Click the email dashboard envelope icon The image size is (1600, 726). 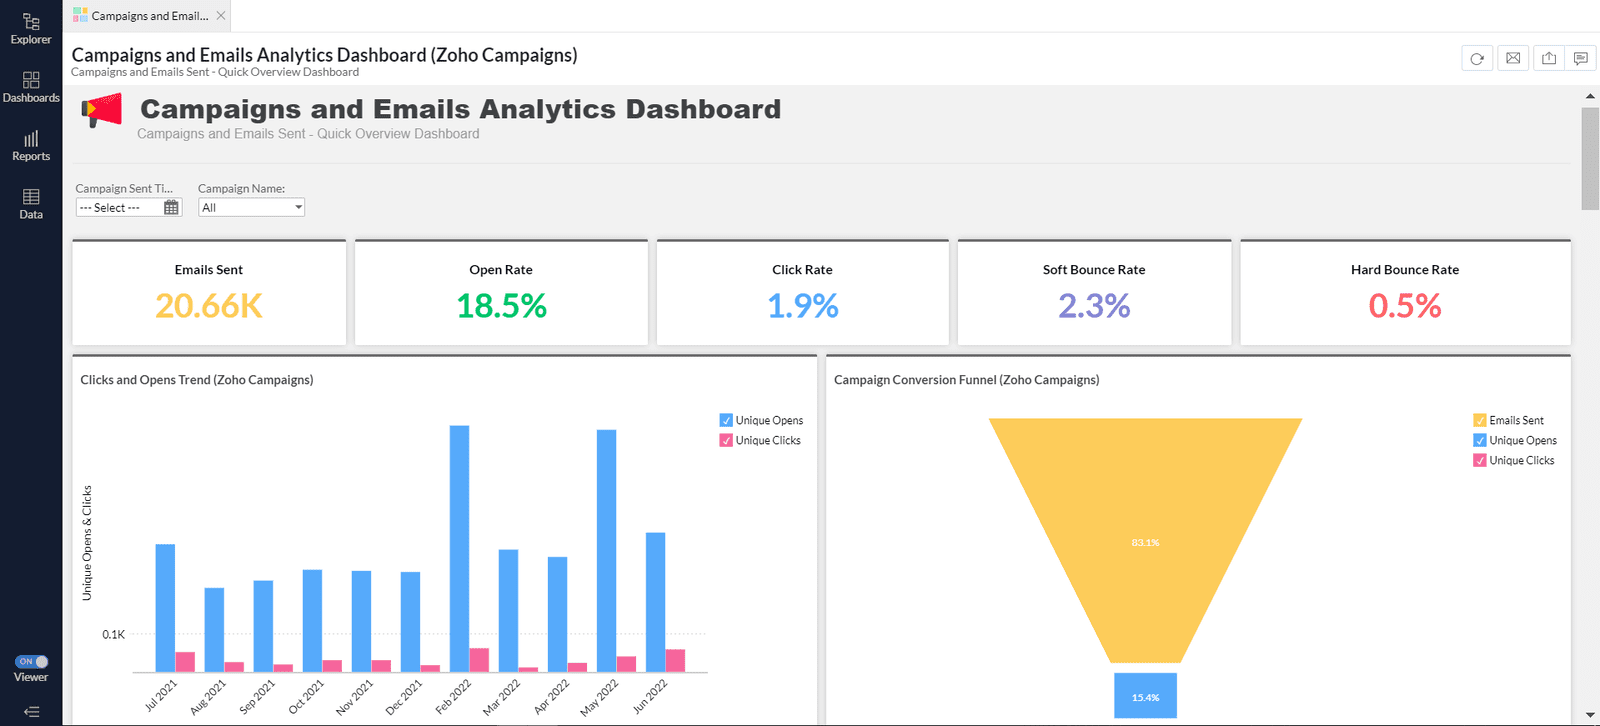pos(1513,59)
